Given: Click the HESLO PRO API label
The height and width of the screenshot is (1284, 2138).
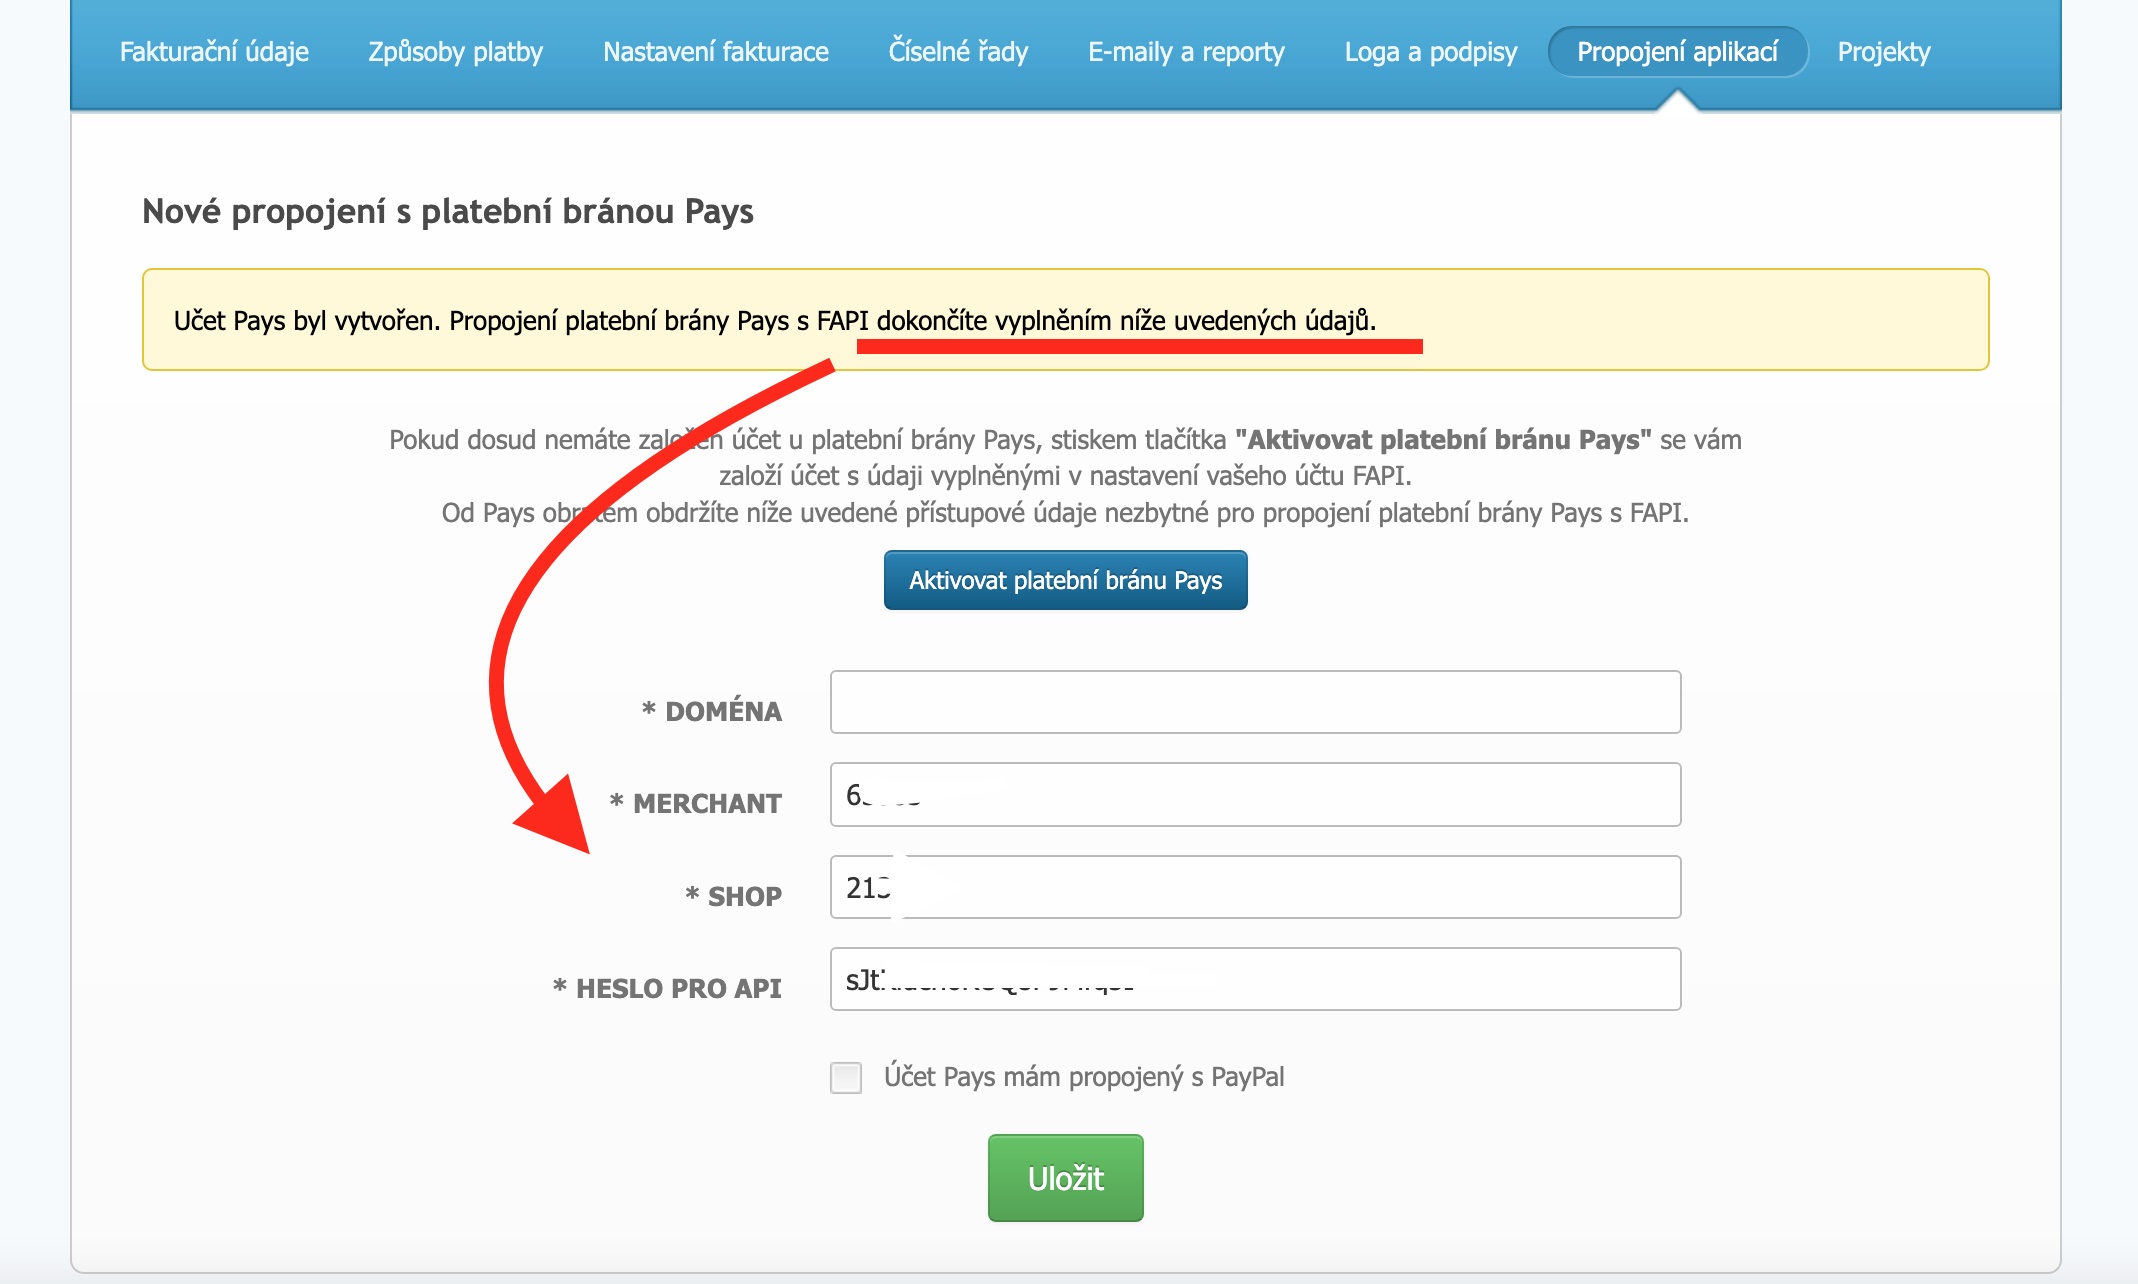Looking at the screenshot, I should (x=667, y=988).
